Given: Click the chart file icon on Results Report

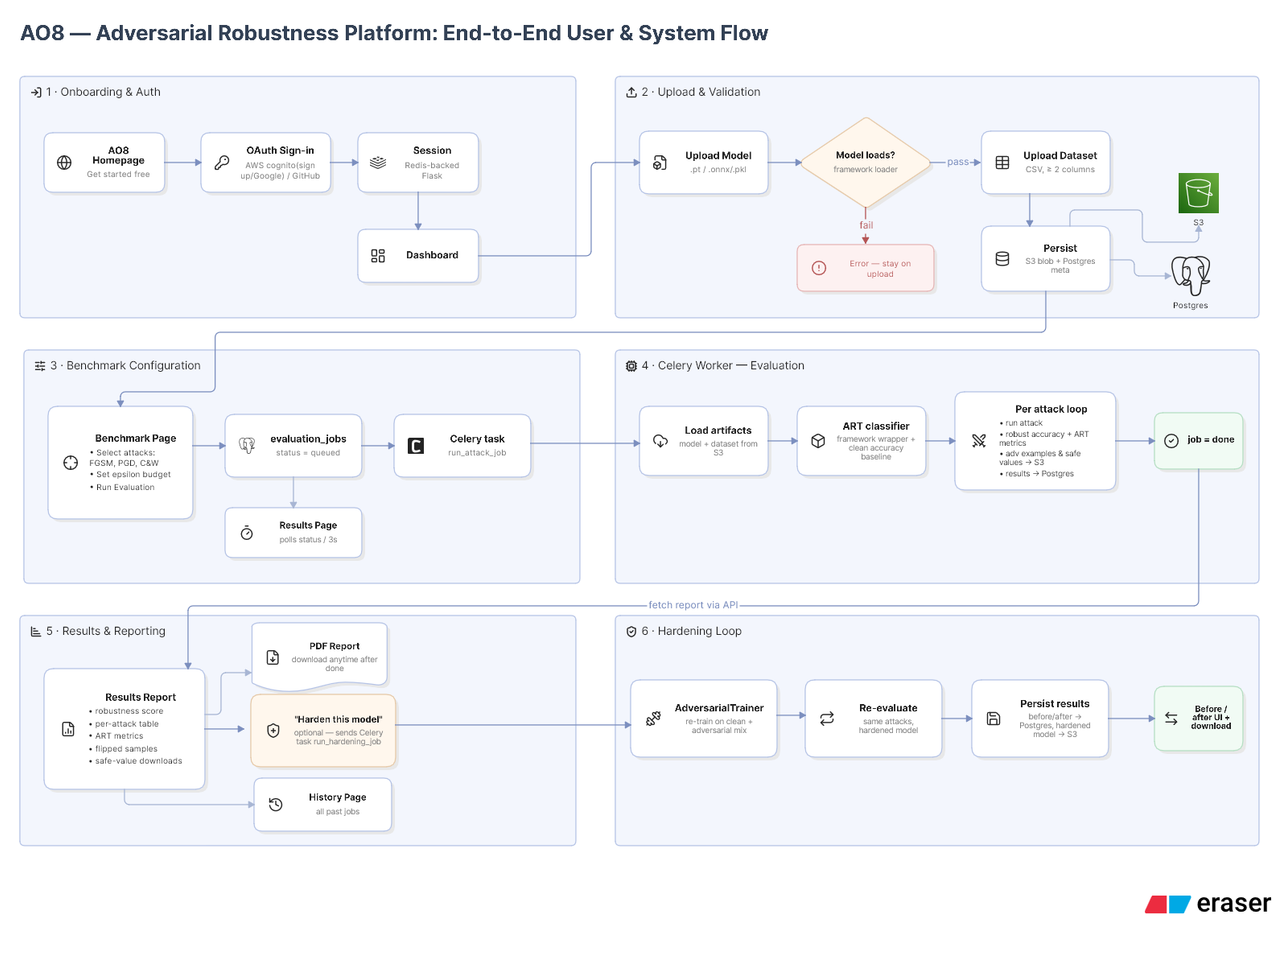Looking at the screenshot, I should (68, 729).
